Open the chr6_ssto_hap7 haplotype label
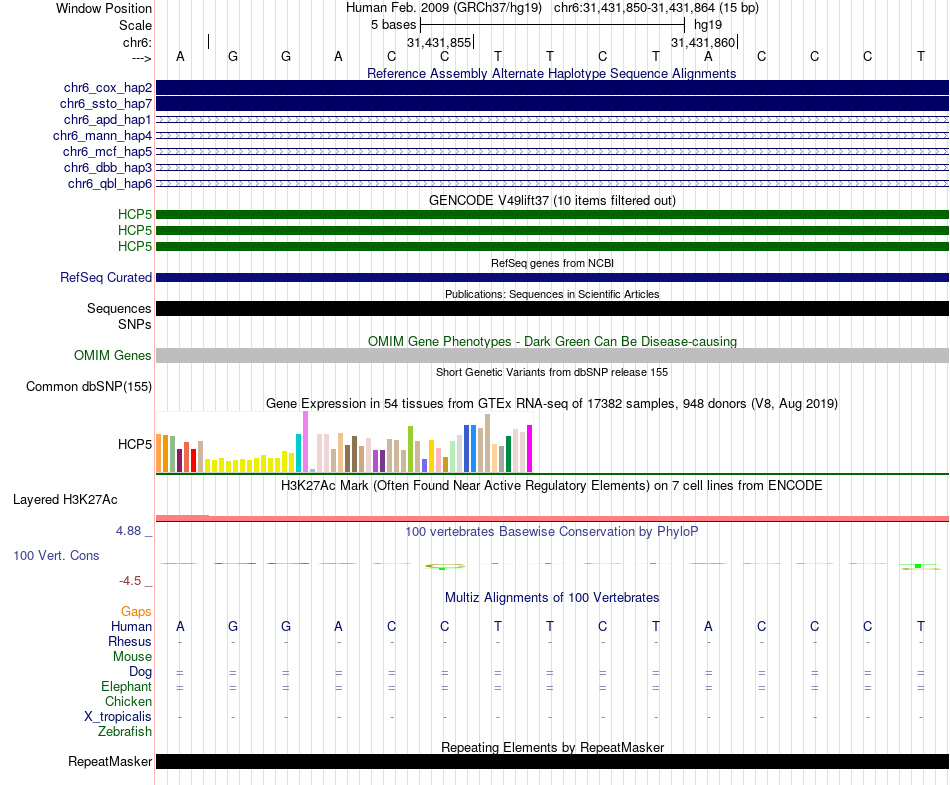The width and height of the screenshot is (950, 785). 106,104
